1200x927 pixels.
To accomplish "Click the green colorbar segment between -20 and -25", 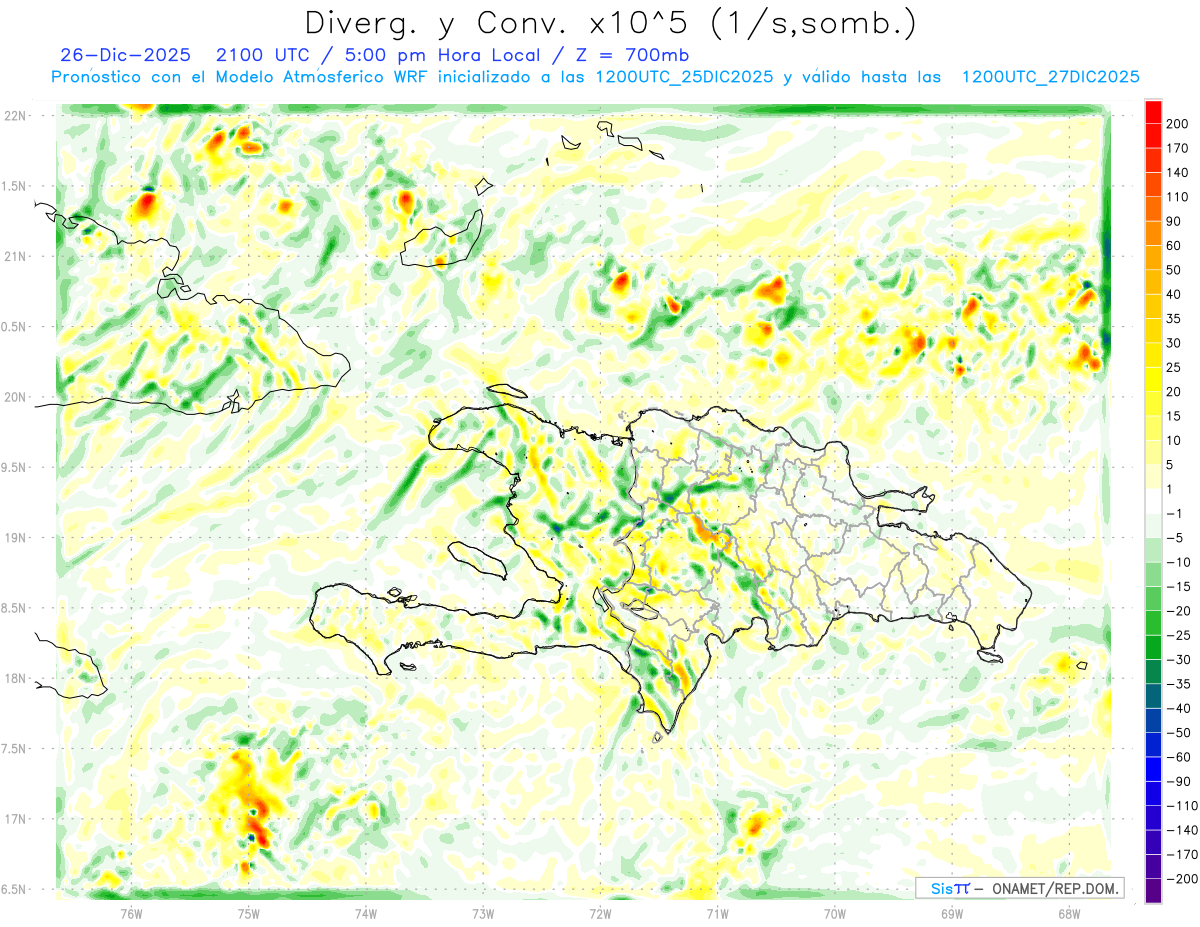I will [x=1154, y=623].
